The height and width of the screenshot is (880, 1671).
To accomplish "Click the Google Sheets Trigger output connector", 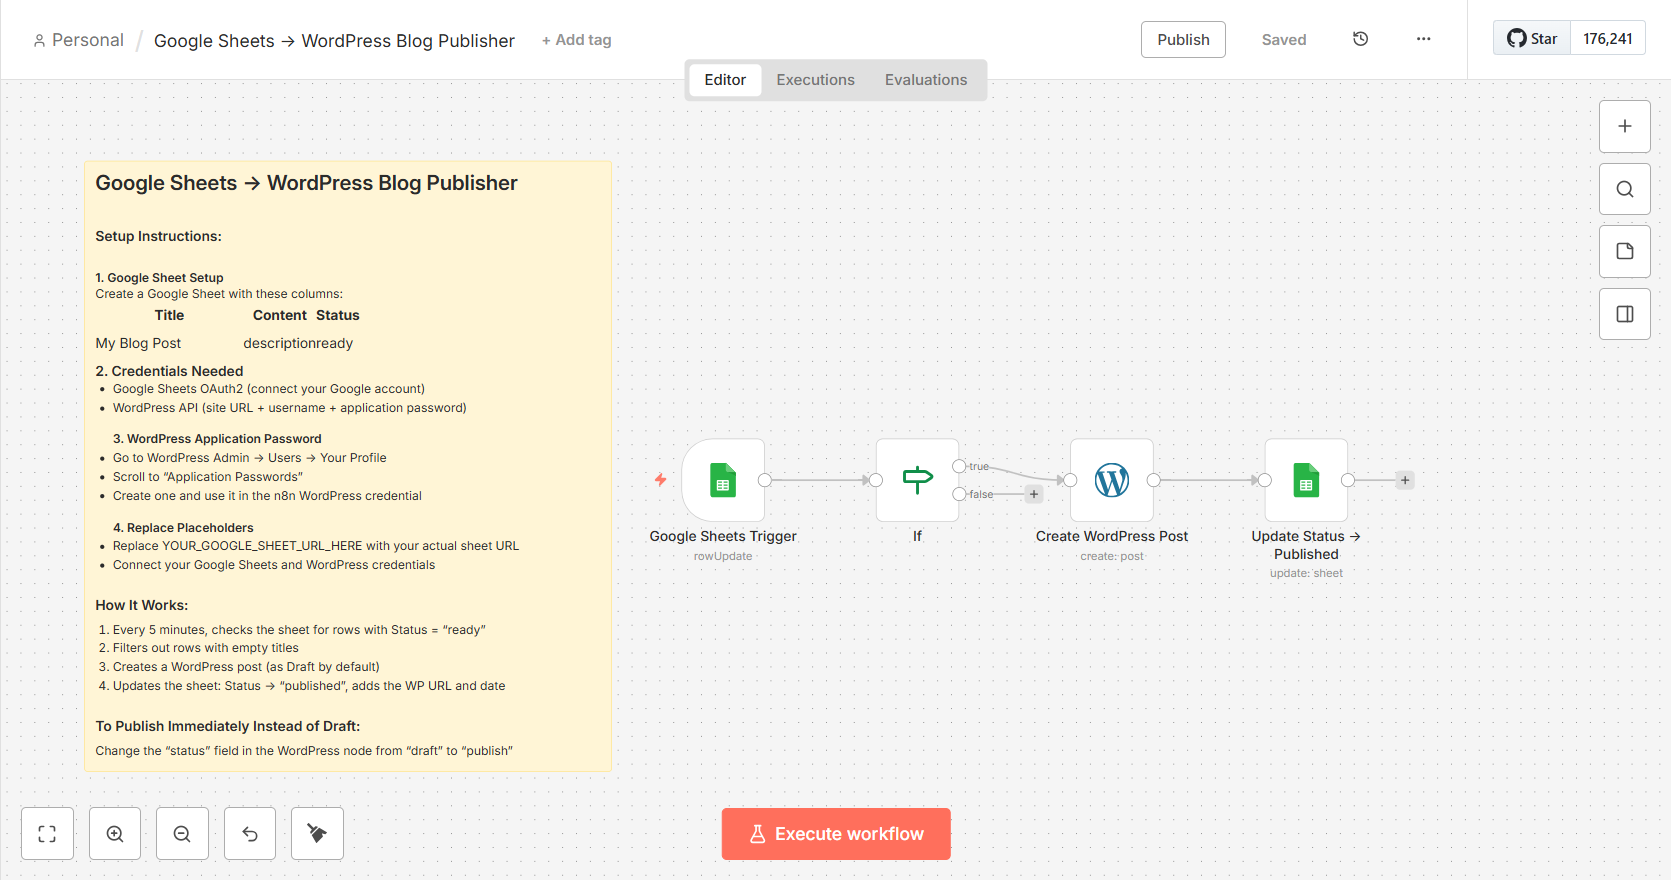I will [x=765, y=480].
